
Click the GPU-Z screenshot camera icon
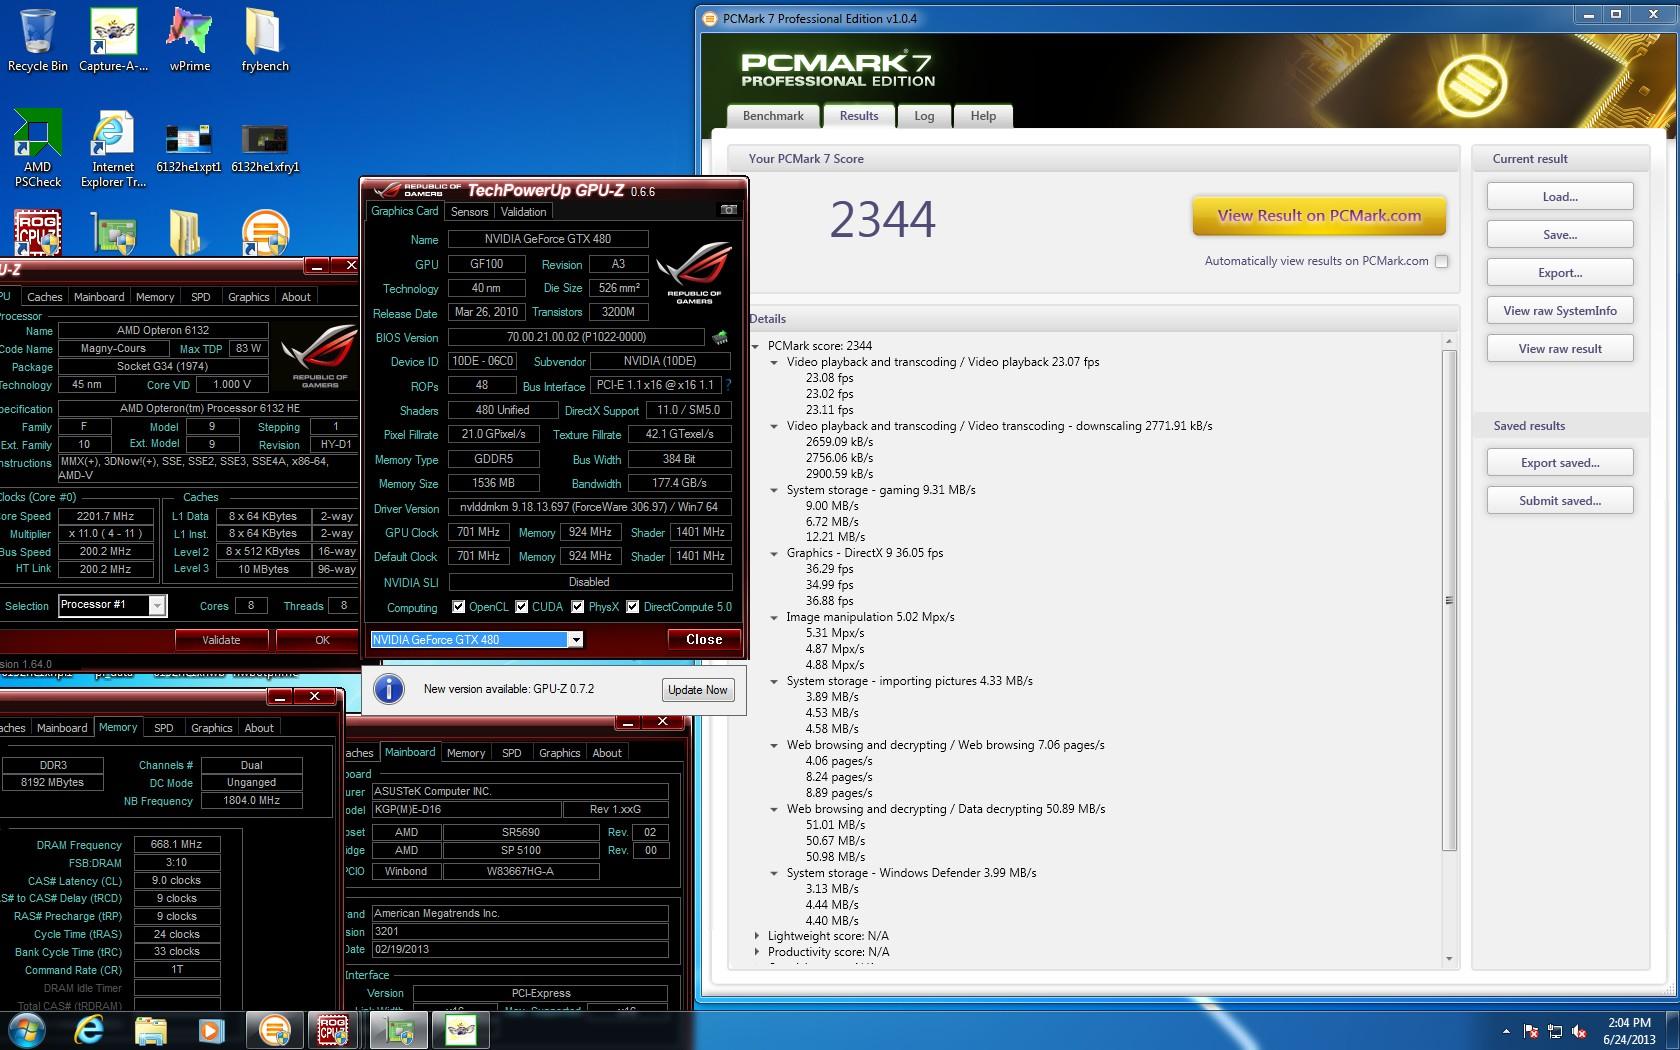click(x=729, y=210)
